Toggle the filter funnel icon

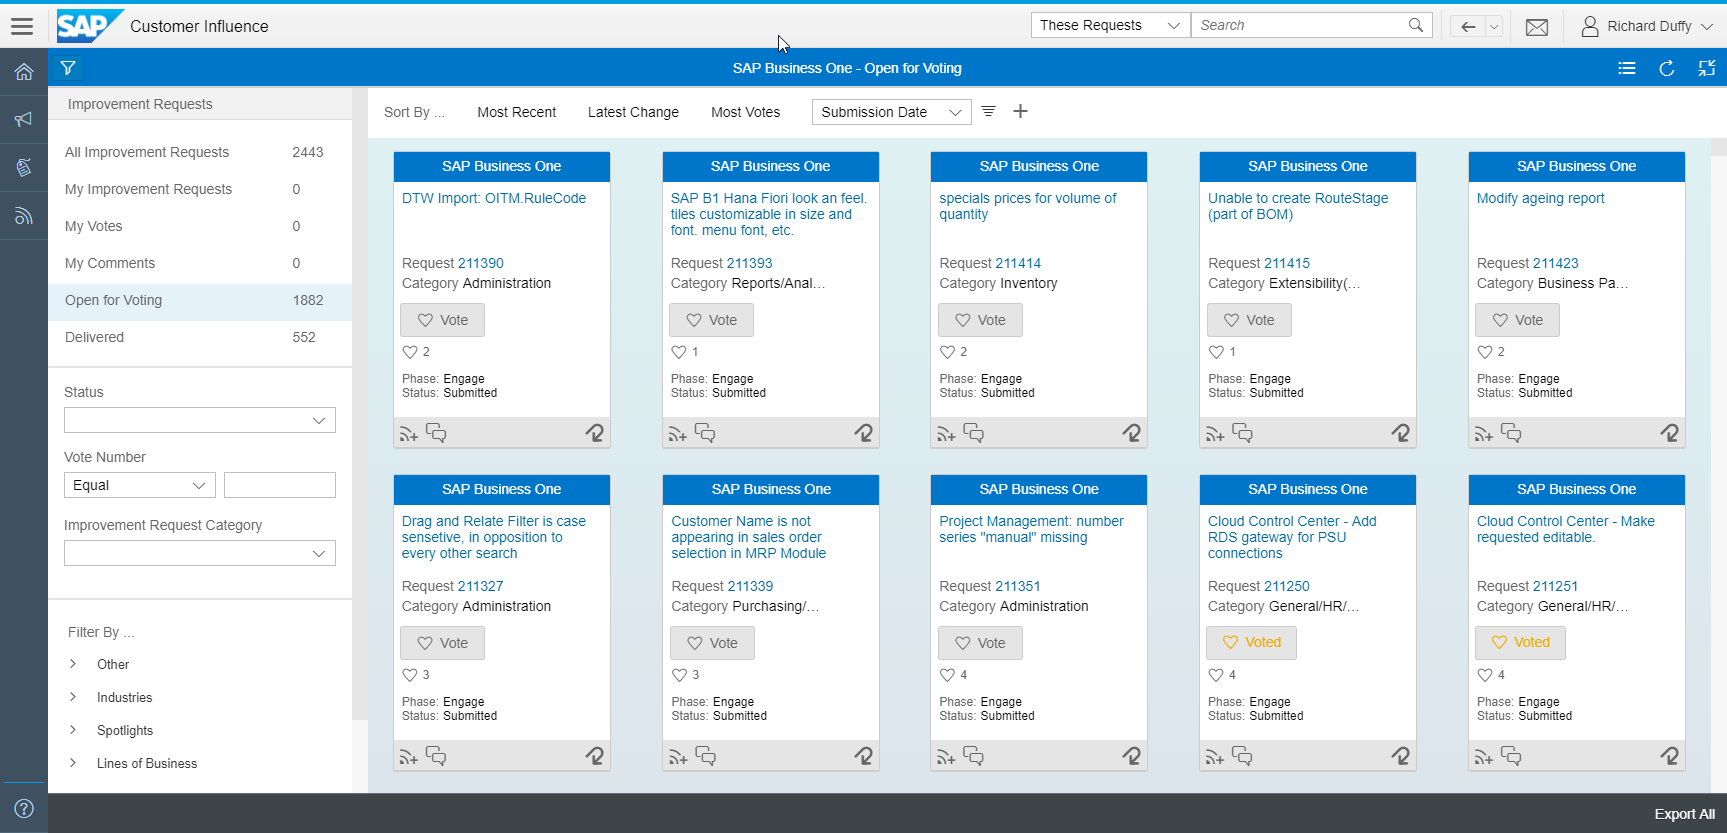(x=68, y=68)
